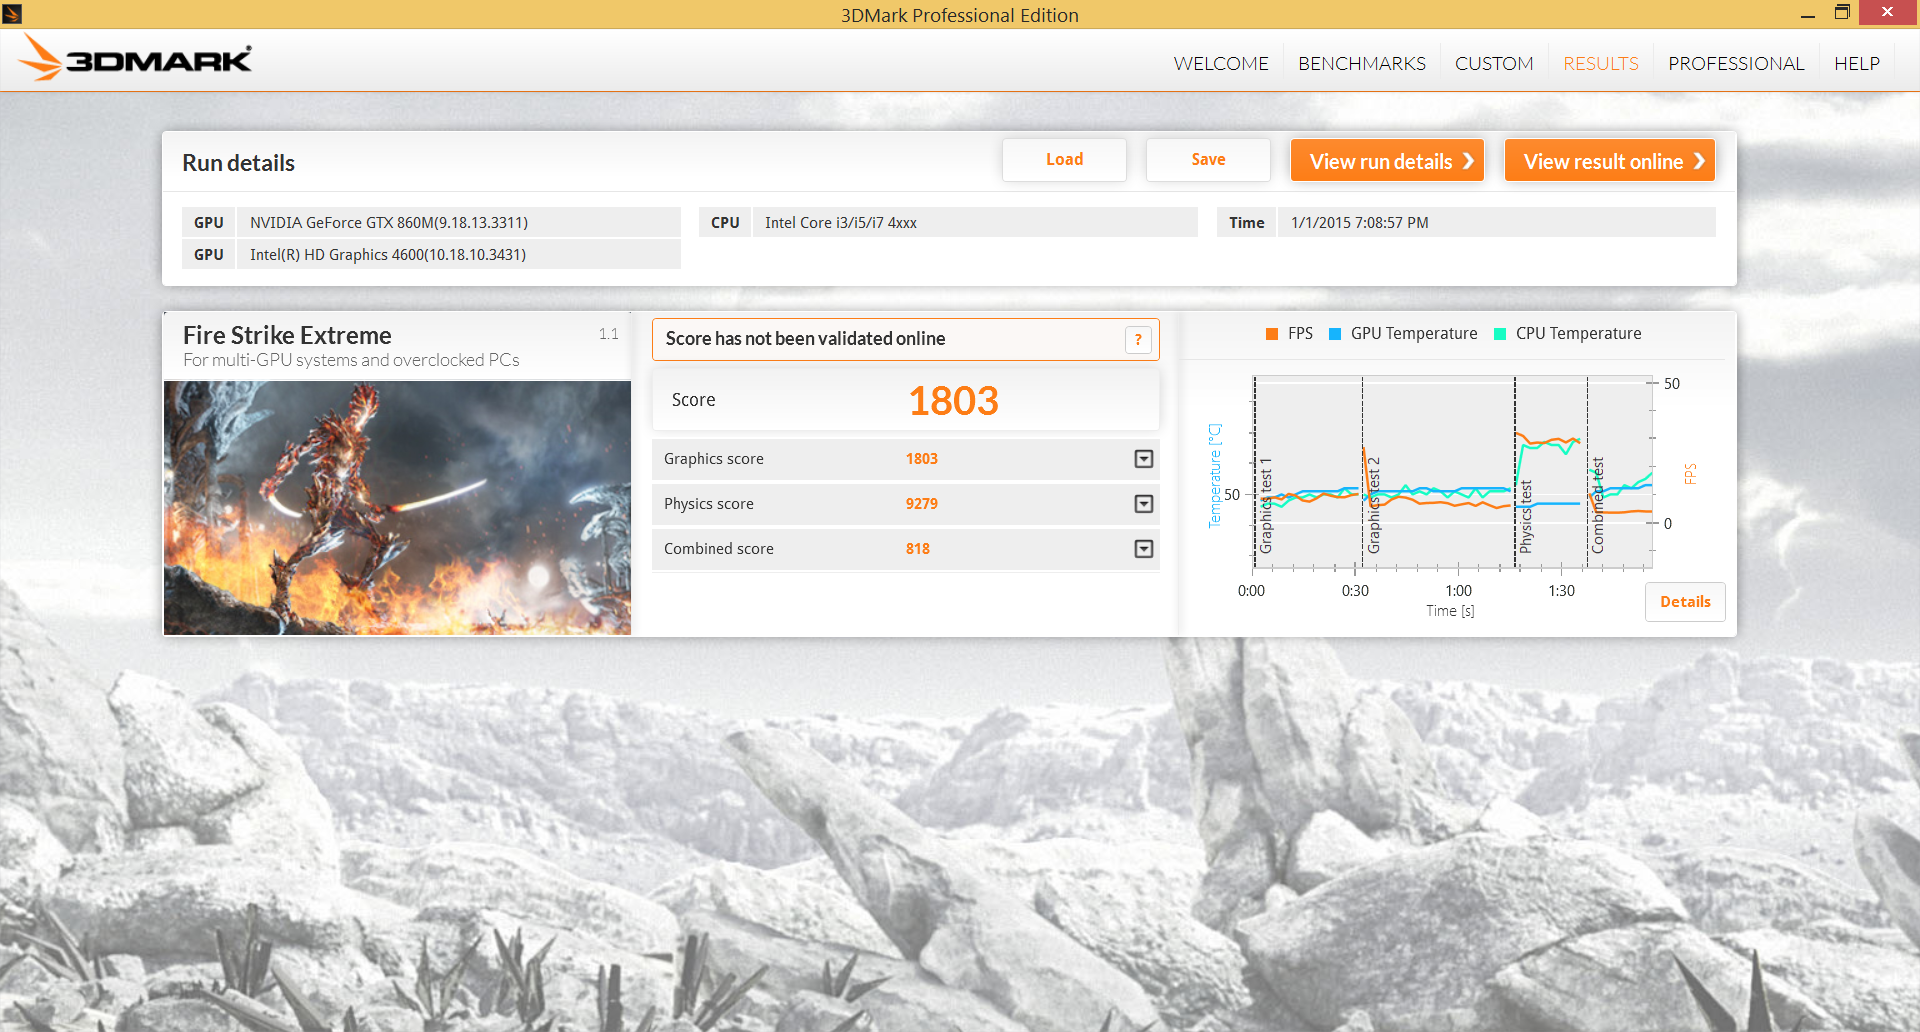The image size is (1920, 1032).
Task: Expand the Combined score details
Action: pyautogui.click(x=1144, y=549)
